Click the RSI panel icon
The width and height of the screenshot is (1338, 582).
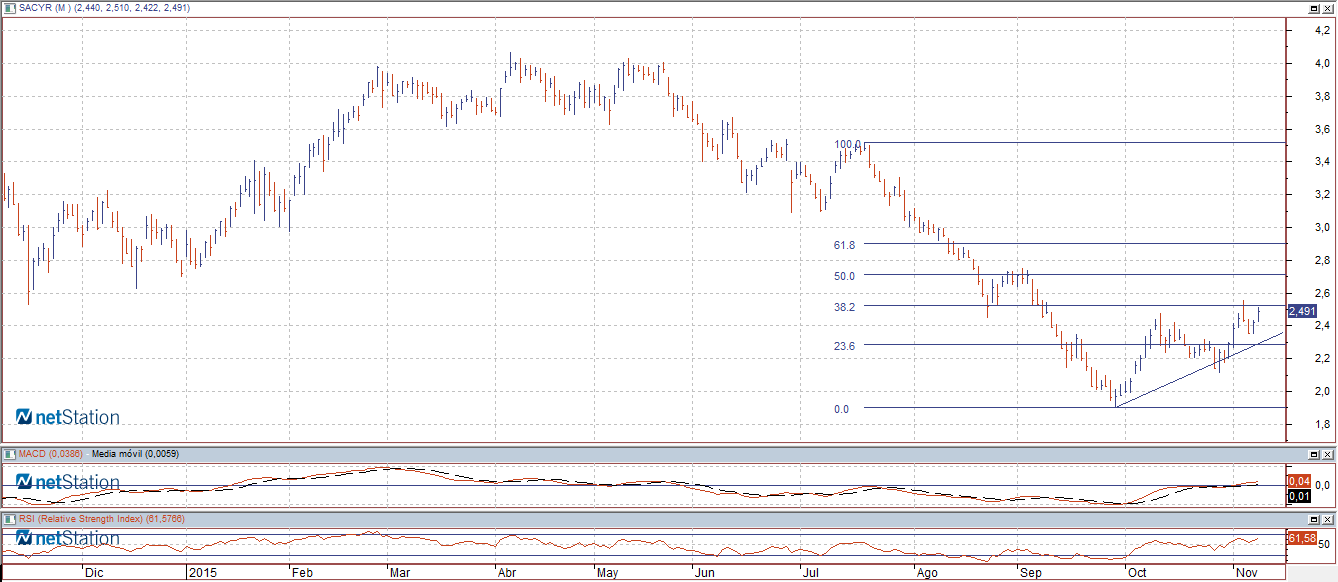pyautogui.click(x=10, y=520)
